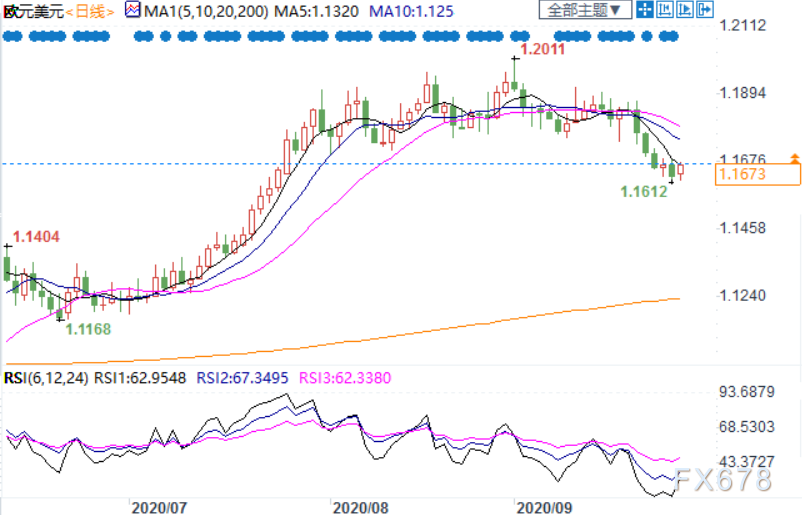Click the 2020/08 date axis label
The height and width of the screenshot is (515, 802).
pyautogui.click(x=361, y=507)
